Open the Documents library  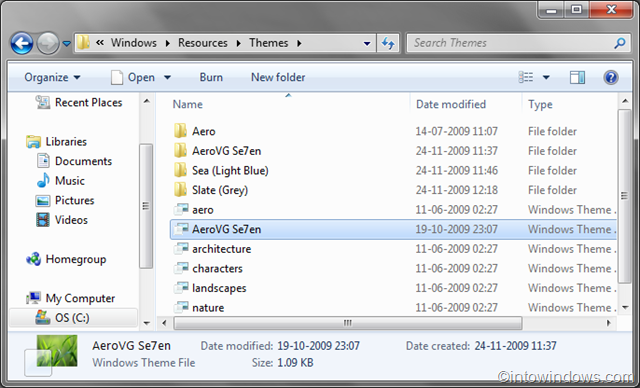[x=74, y=161]
